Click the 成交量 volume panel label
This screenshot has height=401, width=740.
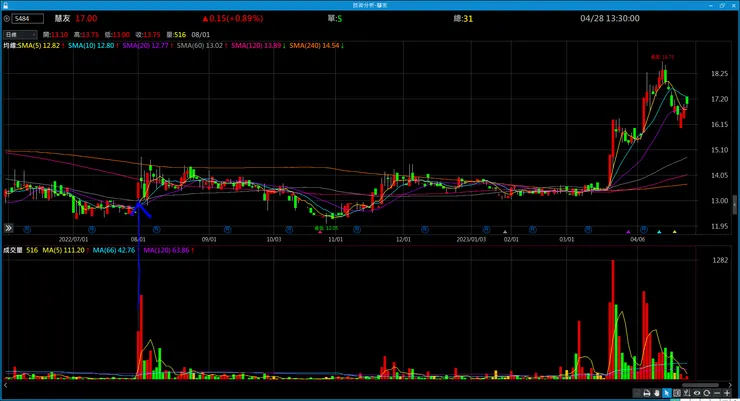pyautogui.click(x=13, y=250)
